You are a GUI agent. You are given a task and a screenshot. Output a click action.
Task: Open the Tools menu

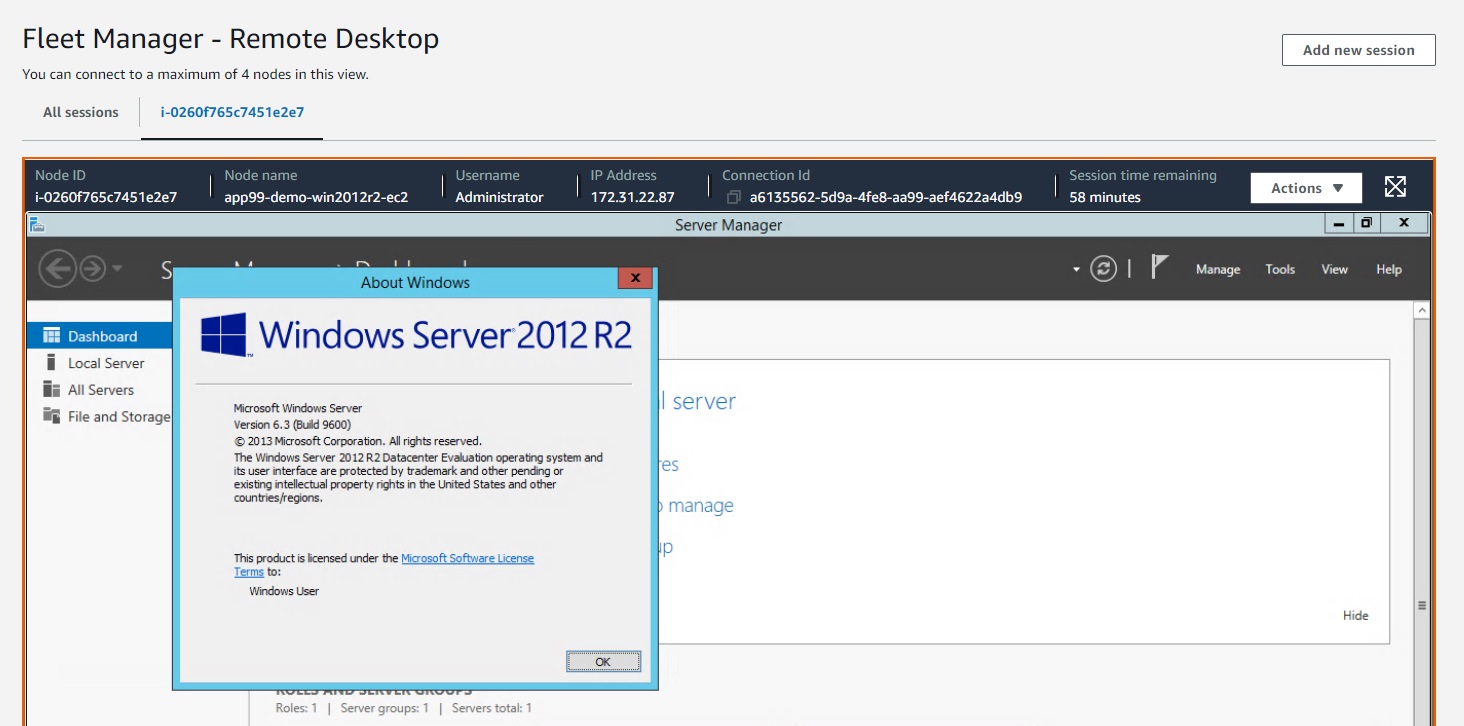tap(1279, 269)
